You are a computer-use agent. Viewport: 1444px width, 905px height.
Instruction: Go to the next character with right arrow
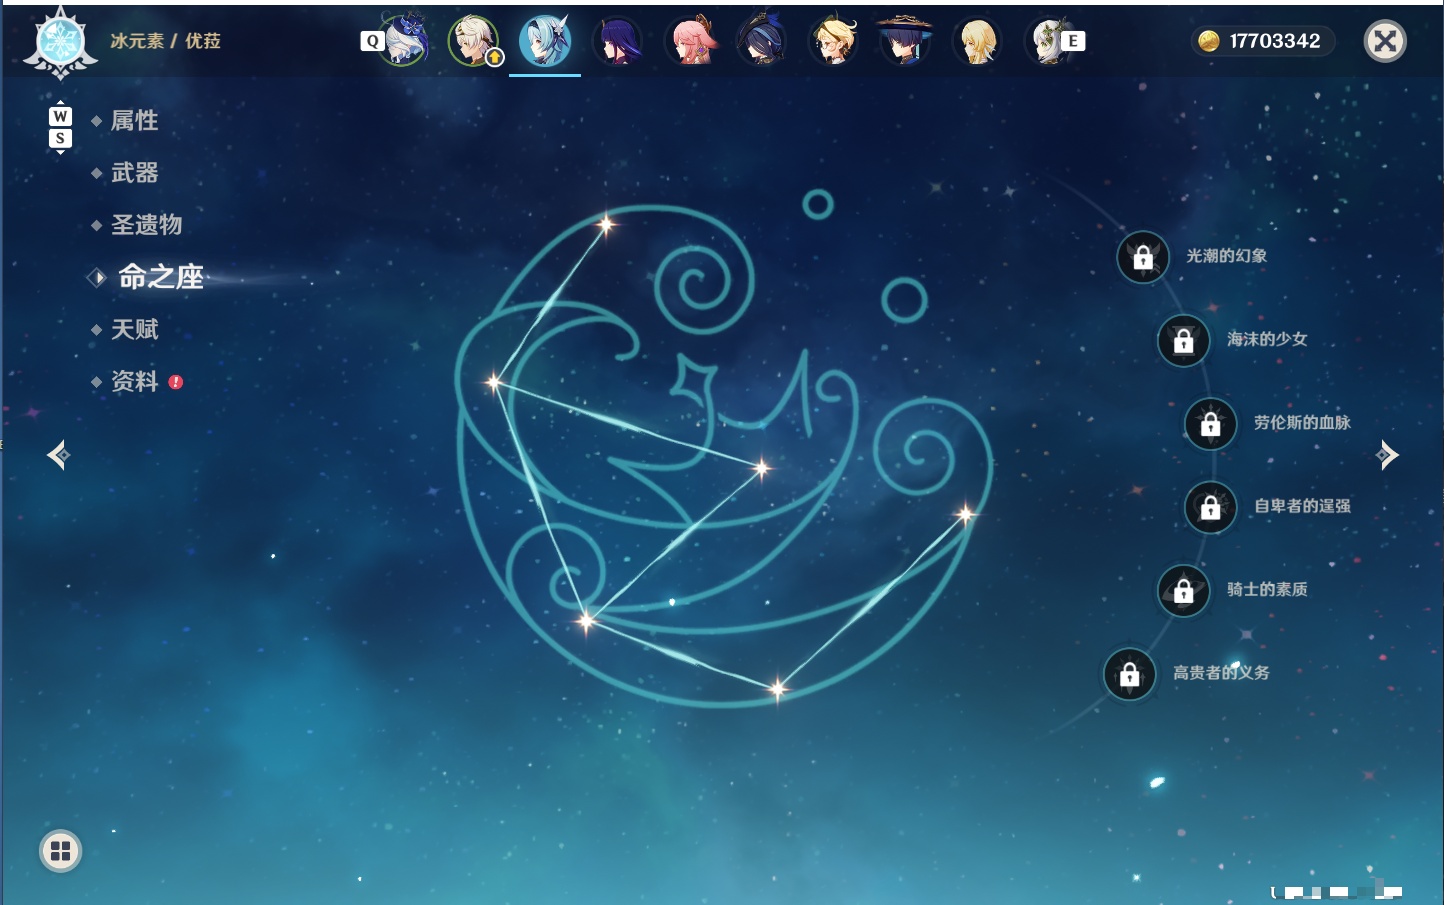tap(1387, 455)
